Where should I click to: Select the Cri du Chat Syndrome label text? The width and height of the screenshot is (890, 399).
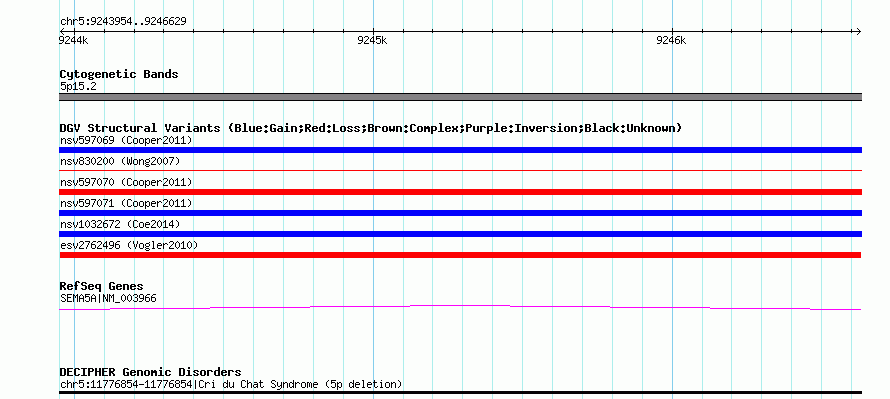(x=231, y=385)
